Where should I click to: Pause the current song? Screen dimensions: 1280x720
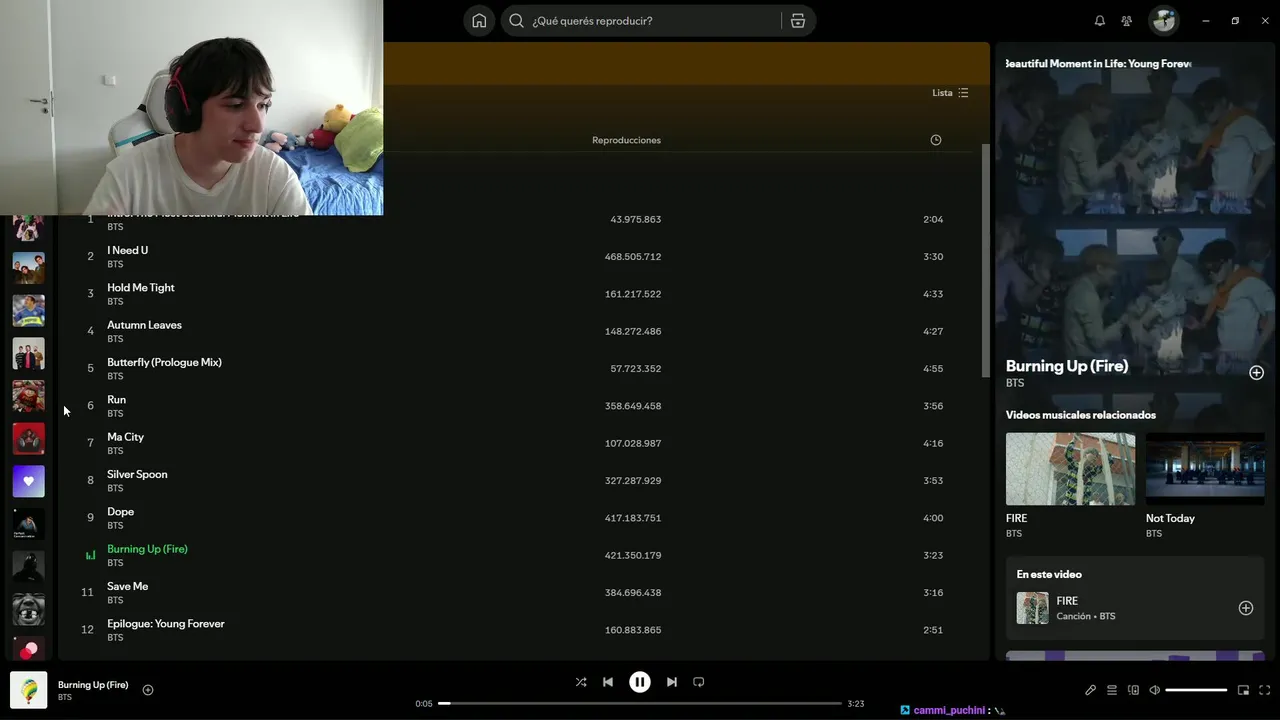click(640, 682)
